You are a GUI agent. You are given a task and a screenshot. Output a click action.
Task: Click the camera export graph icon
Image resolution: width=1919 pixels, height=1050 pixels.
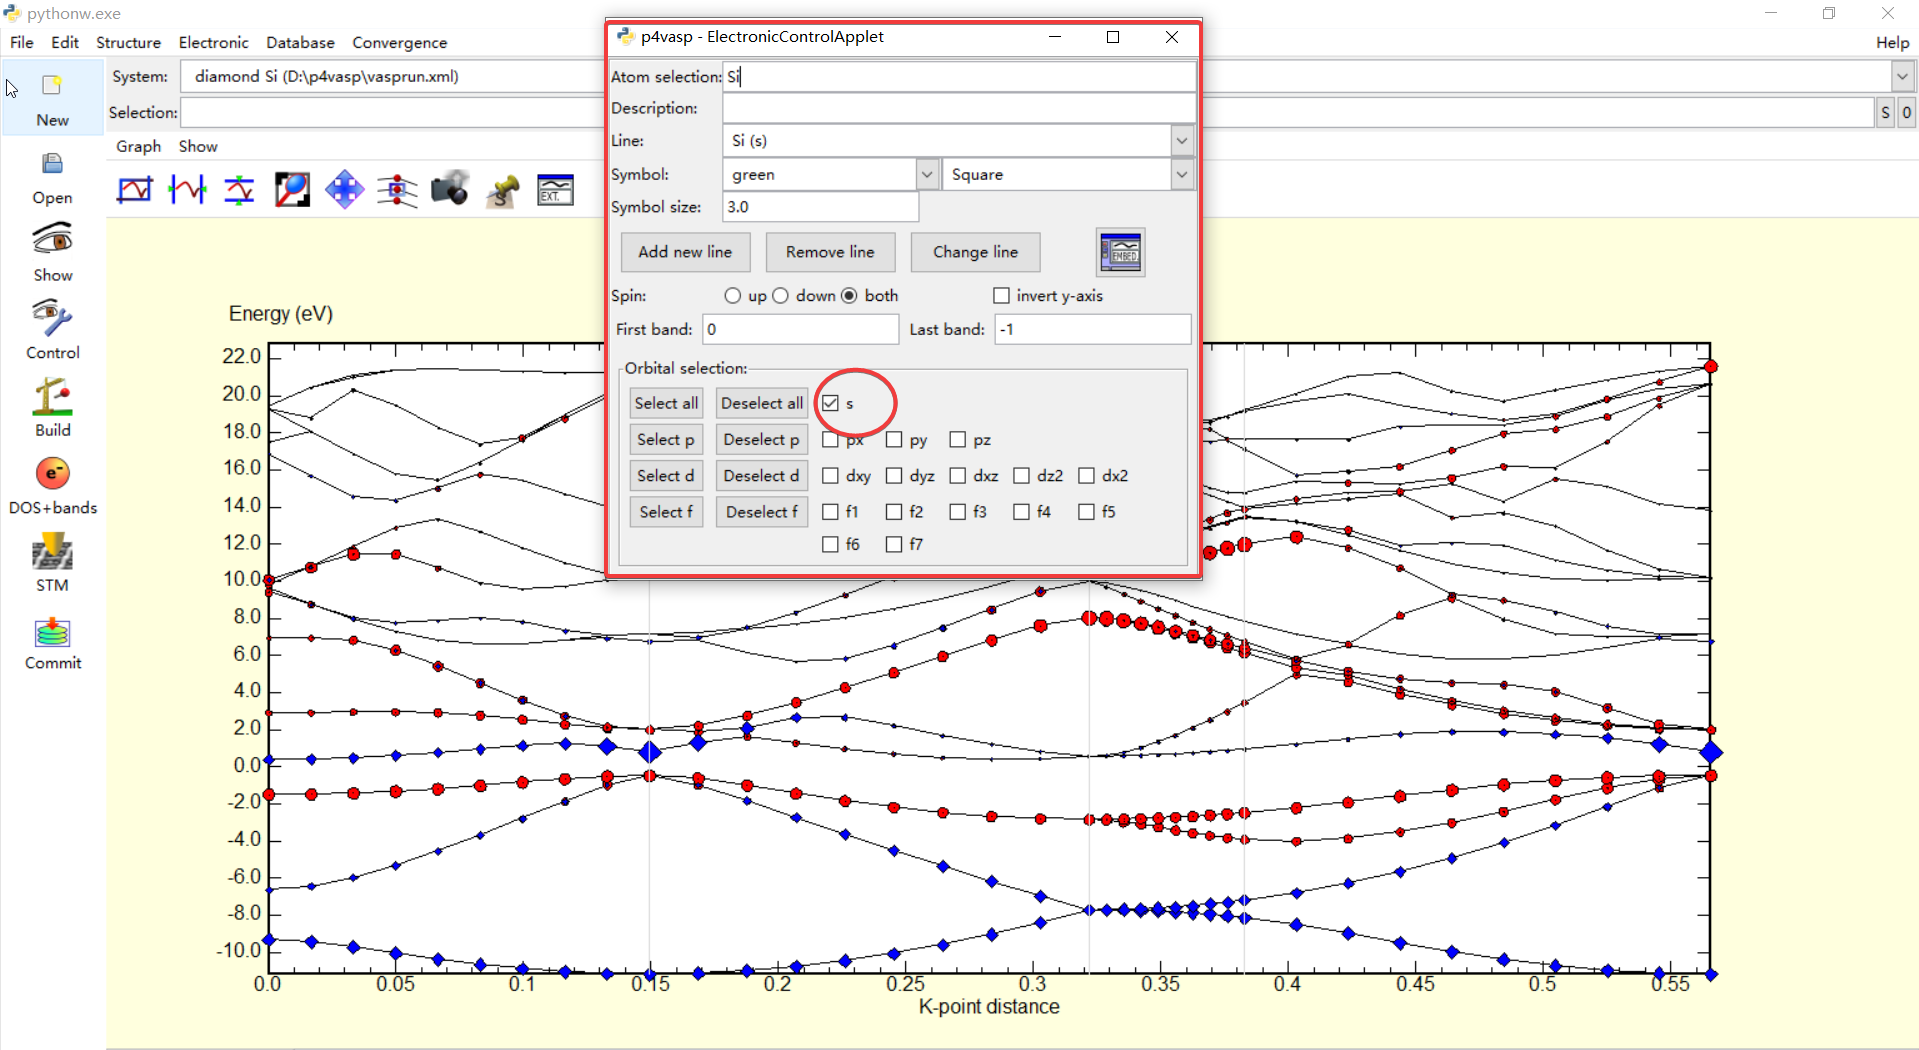point(450,189)
